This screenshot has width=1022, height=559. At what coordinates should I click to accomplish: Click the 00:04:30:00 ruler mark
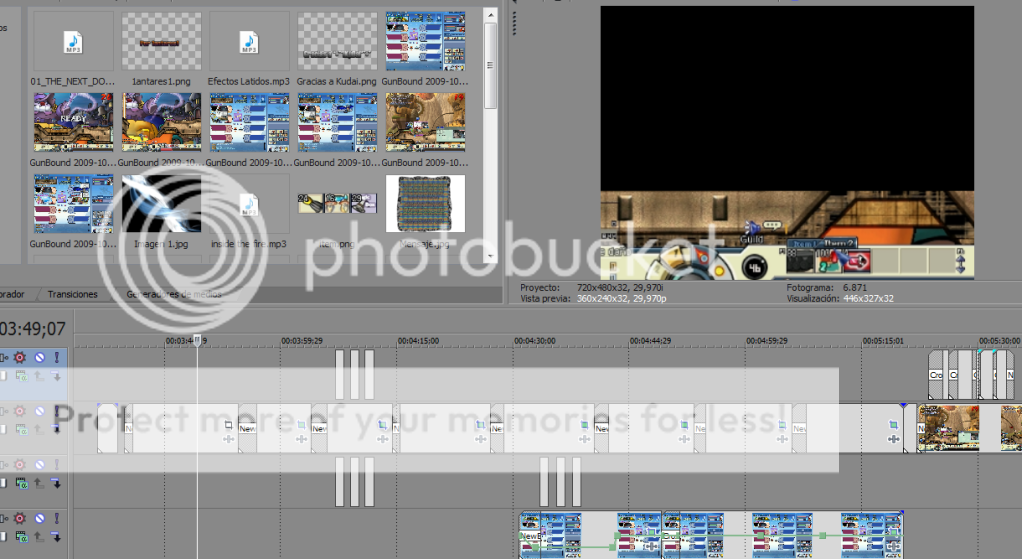[534, 341]
